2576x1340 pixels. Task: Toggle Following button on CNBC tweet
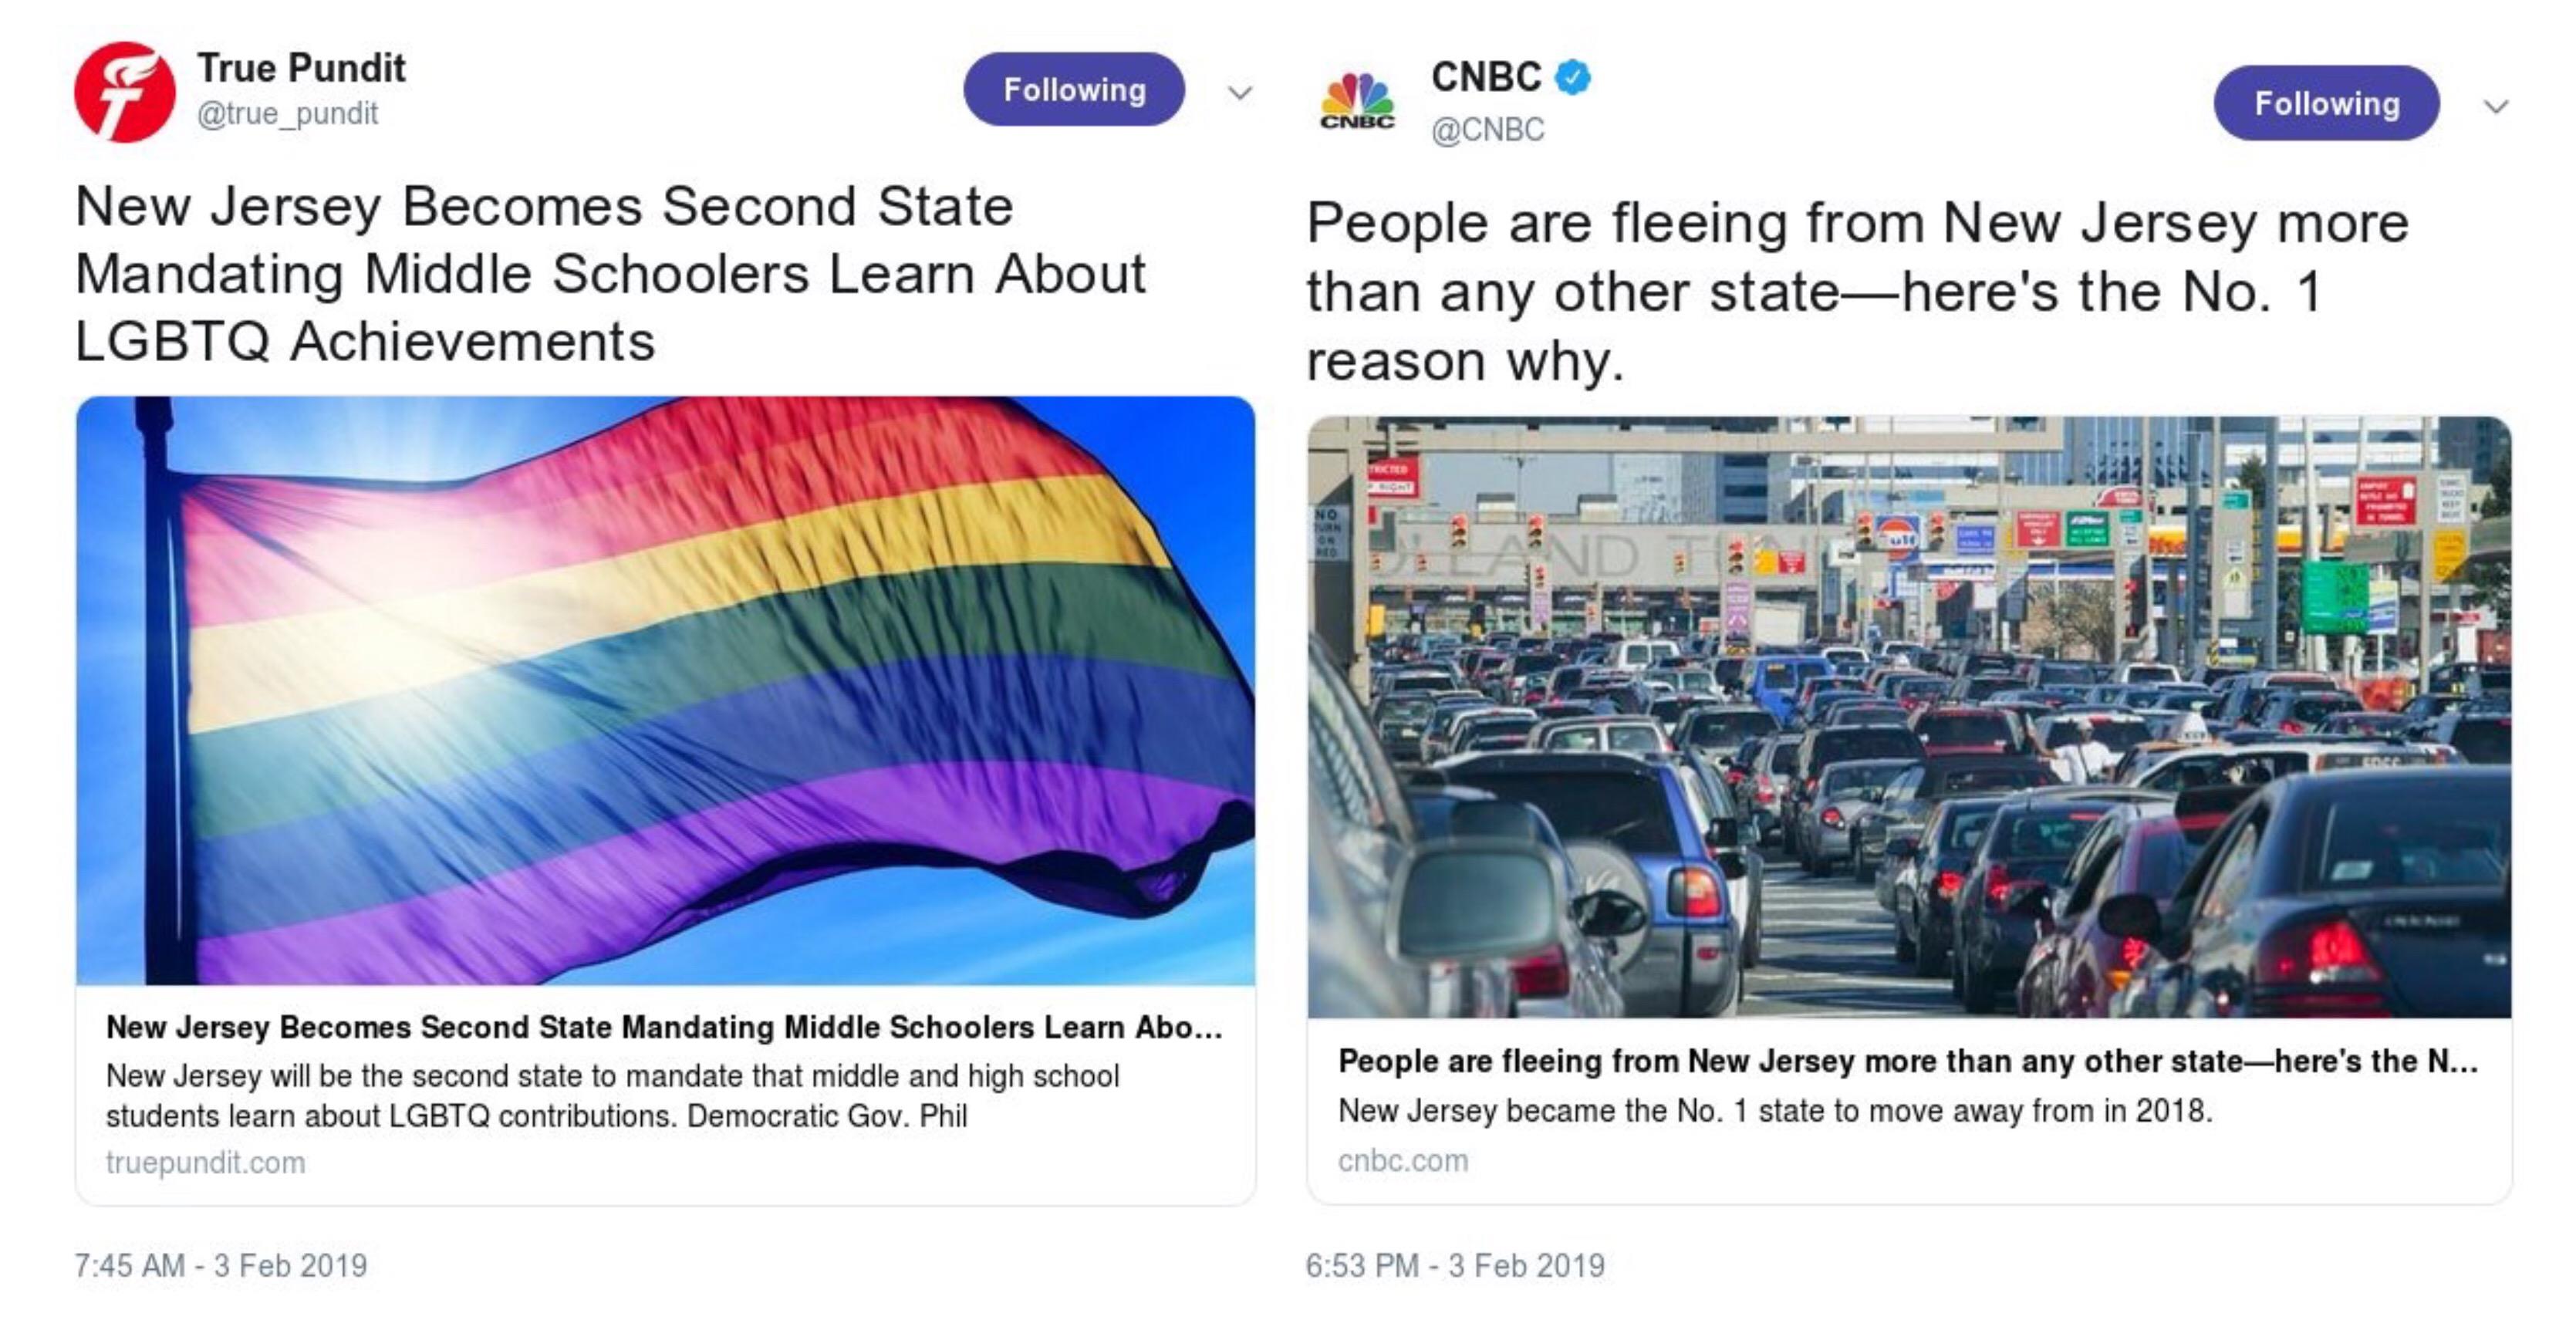click(2326, 104)
